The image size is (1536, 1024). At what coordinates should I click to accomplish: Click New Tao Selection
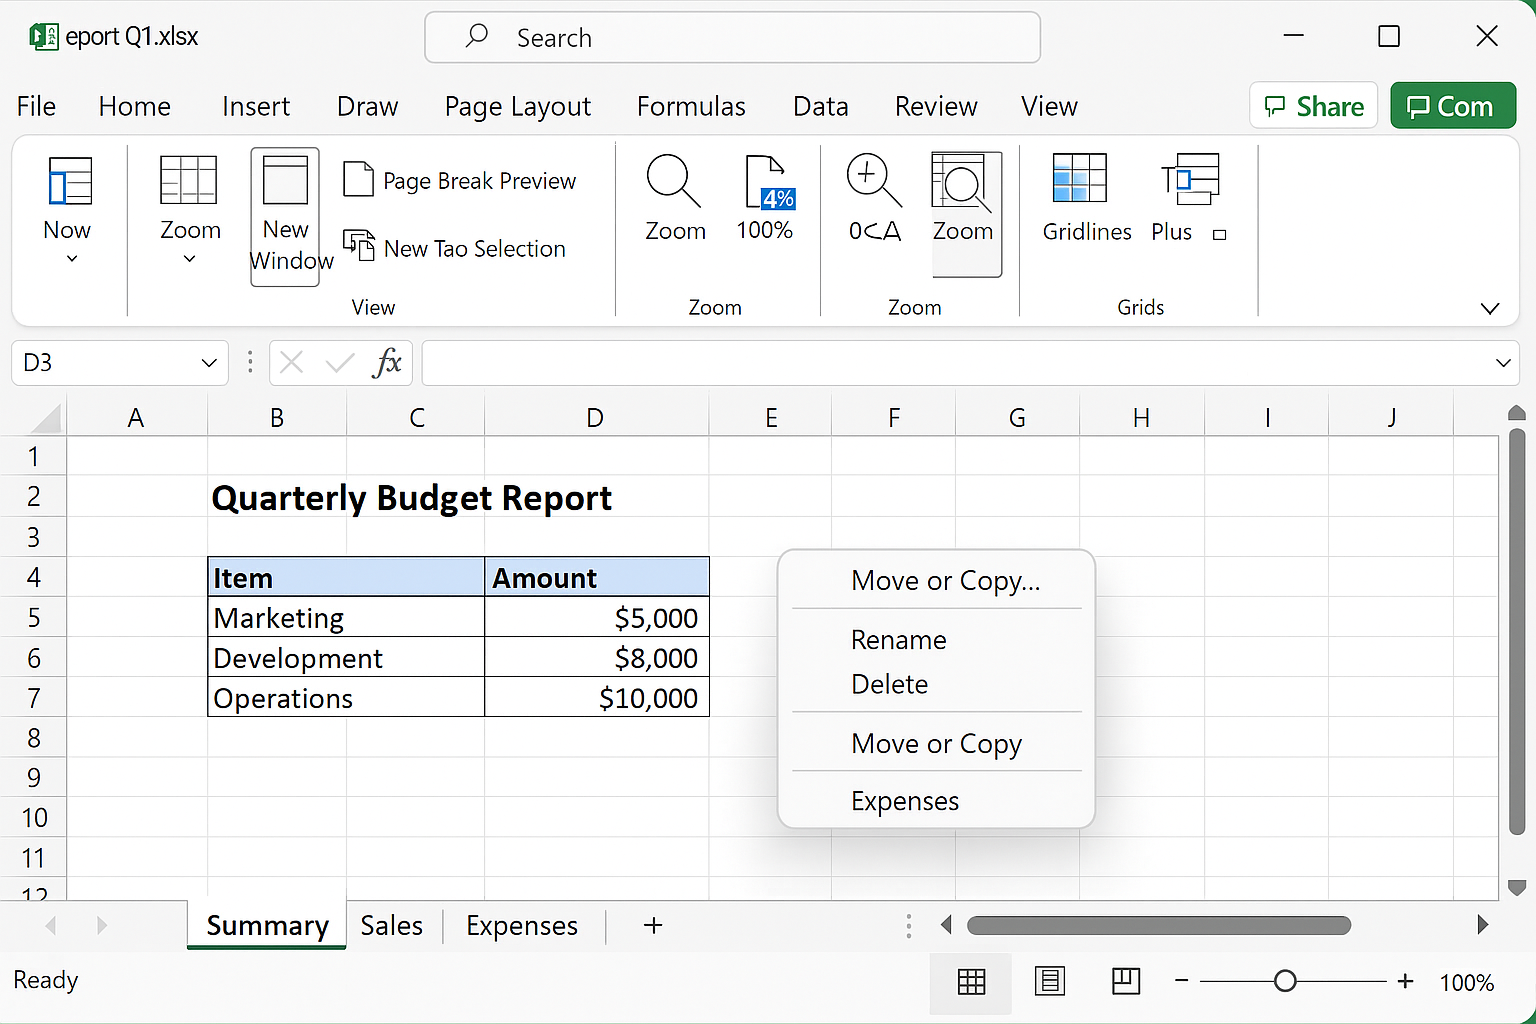(x=455, y=248)
